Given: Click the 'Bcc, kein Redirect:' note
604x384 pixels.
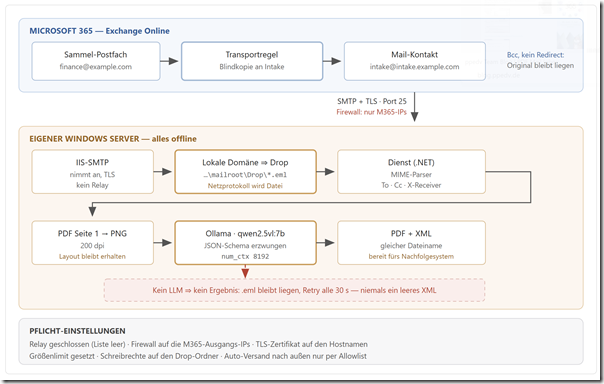Looking at the screenshot, I should [535, 55].
